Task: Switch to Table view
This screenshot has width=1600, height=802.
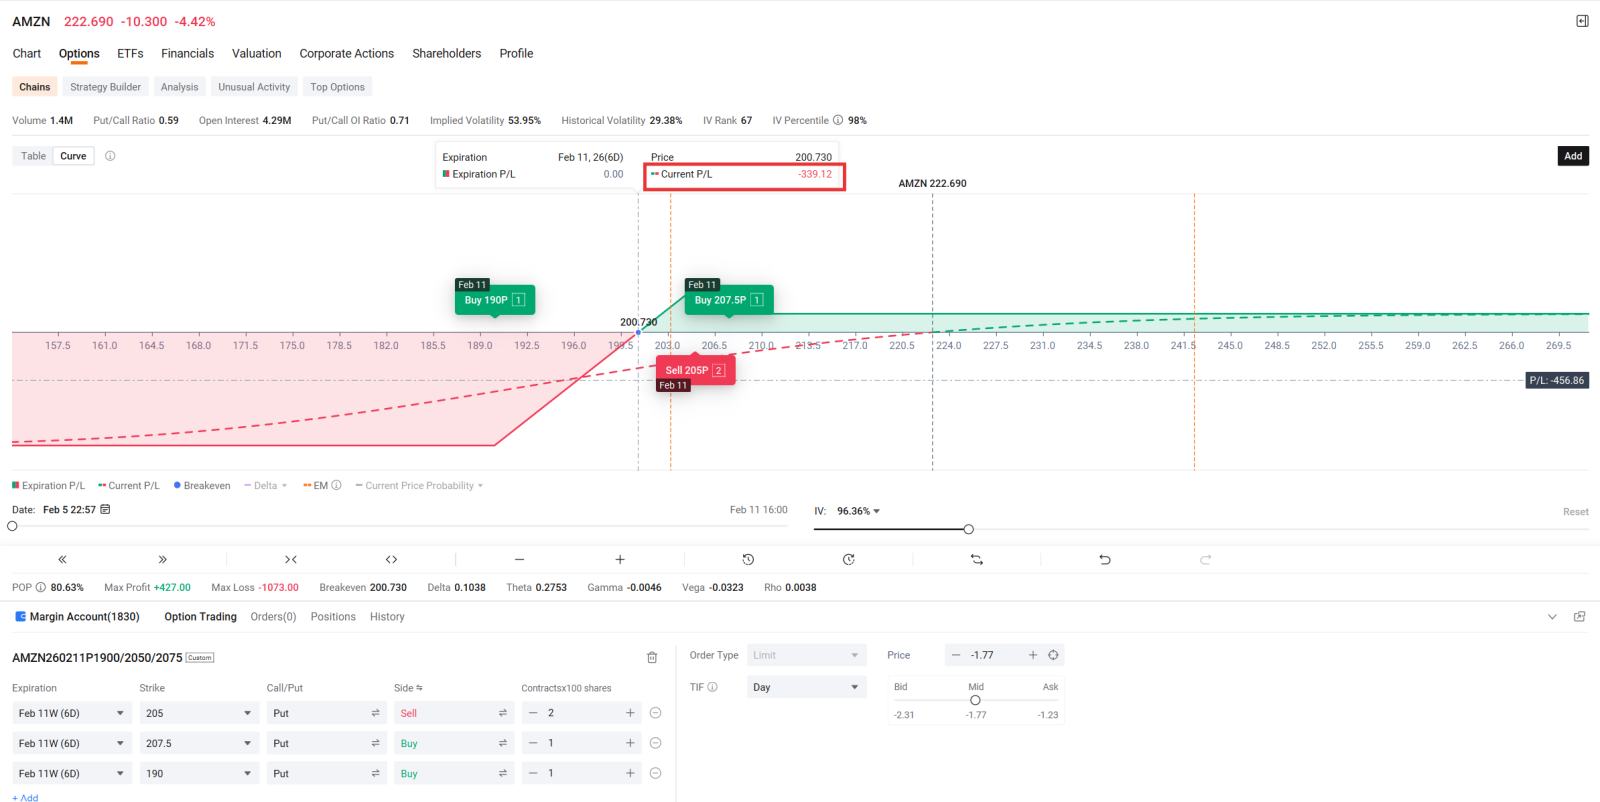Action: tap(33, 156)
